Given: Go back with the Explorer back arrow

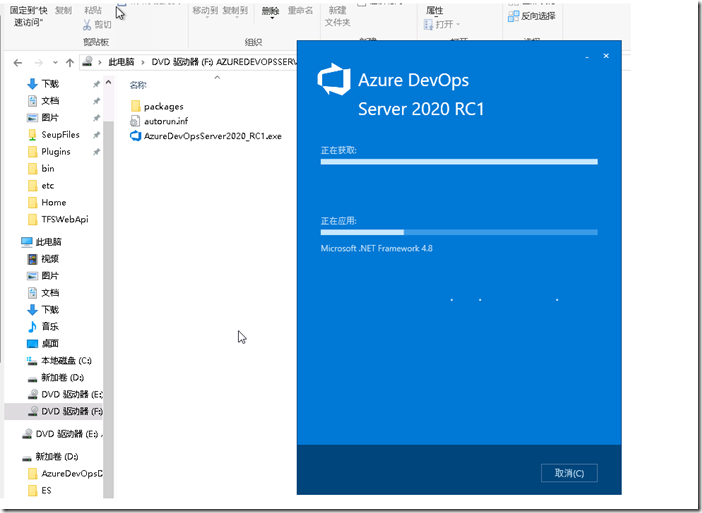Looking at the screenshot, I should pos(18,63).
